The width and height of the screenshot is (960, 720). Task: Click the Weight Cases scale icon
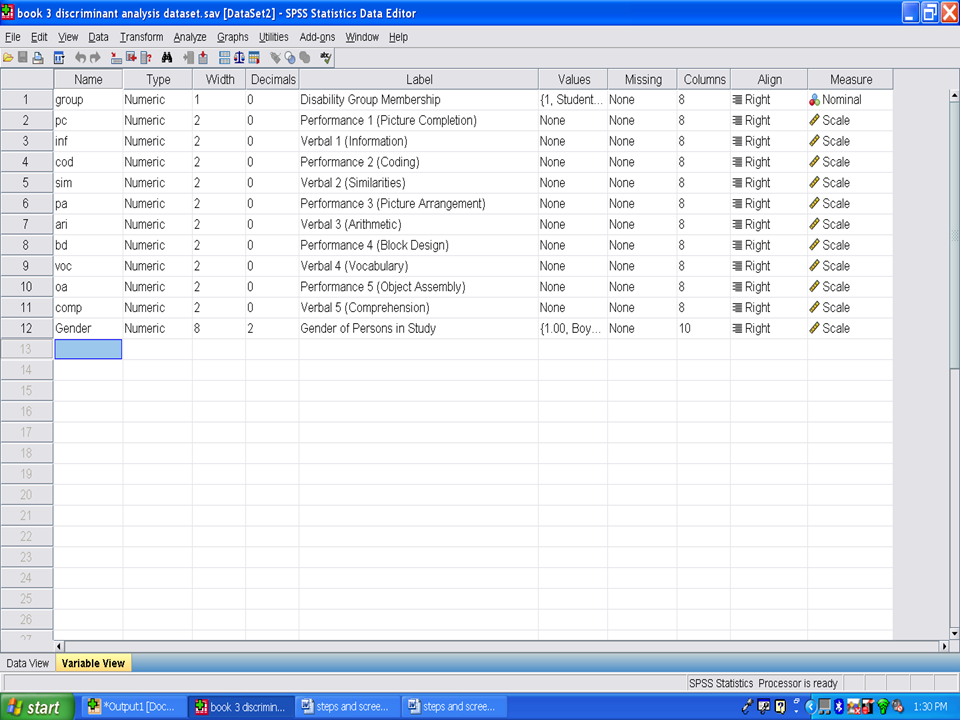pos(239,58)
